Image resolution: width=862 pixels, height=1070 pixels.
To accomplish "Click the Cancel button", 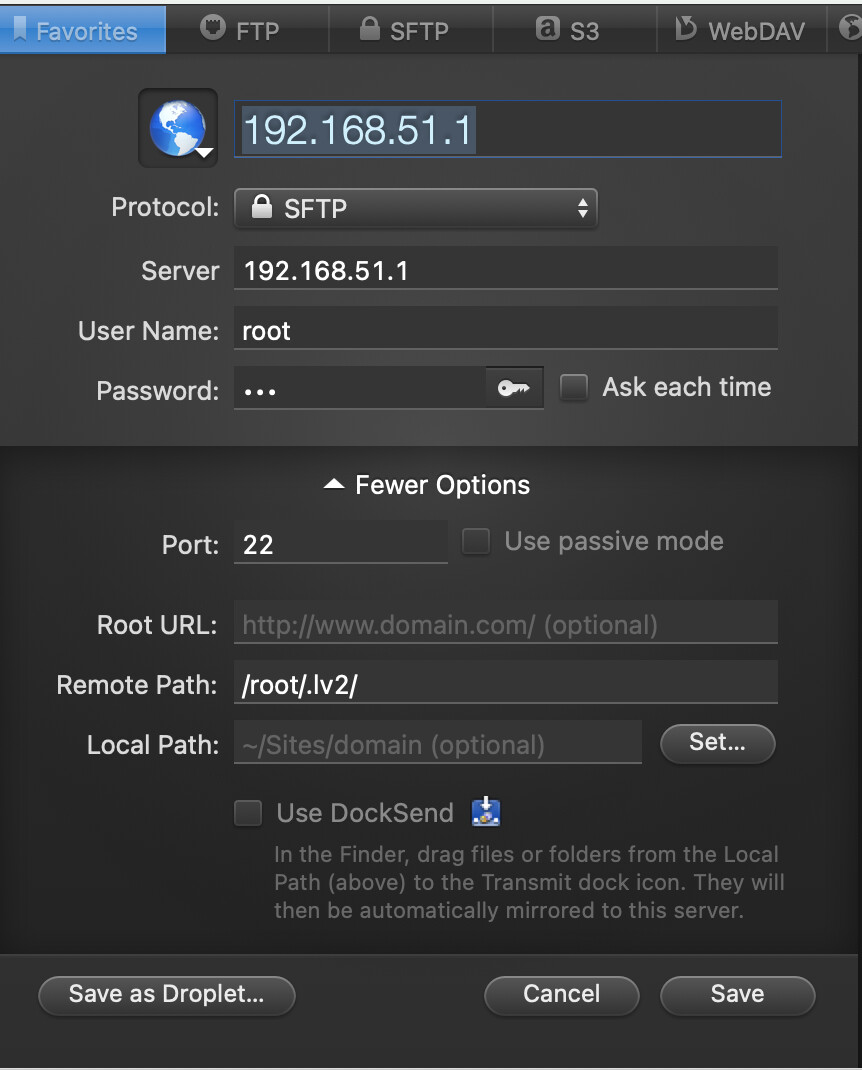I will (x=561, y=994).
